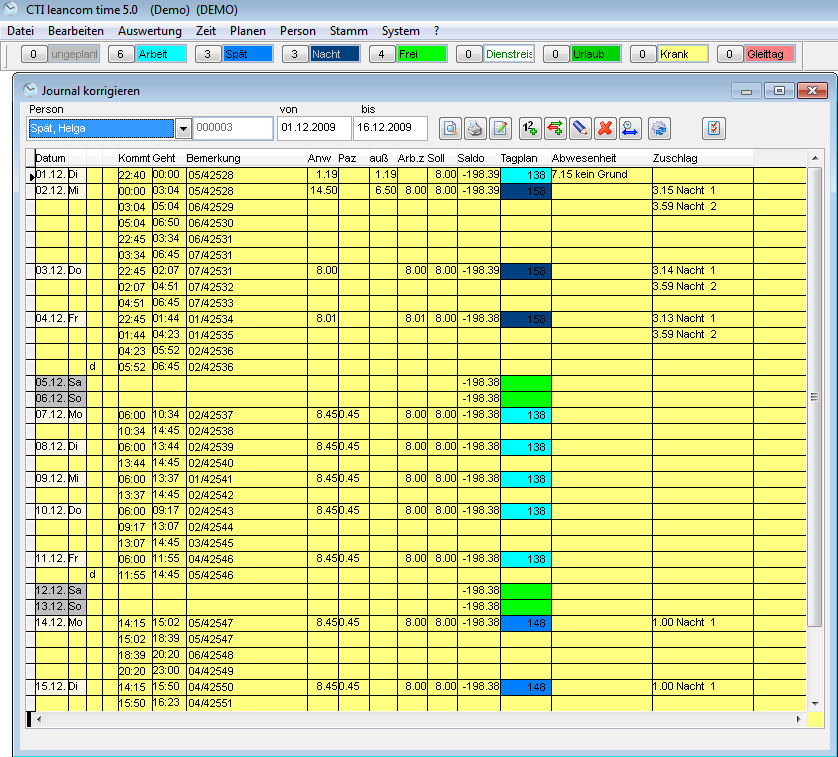Expand the Person dropdown arrow
This screenshot has width=838, height=757.
(x=183, y=128)
